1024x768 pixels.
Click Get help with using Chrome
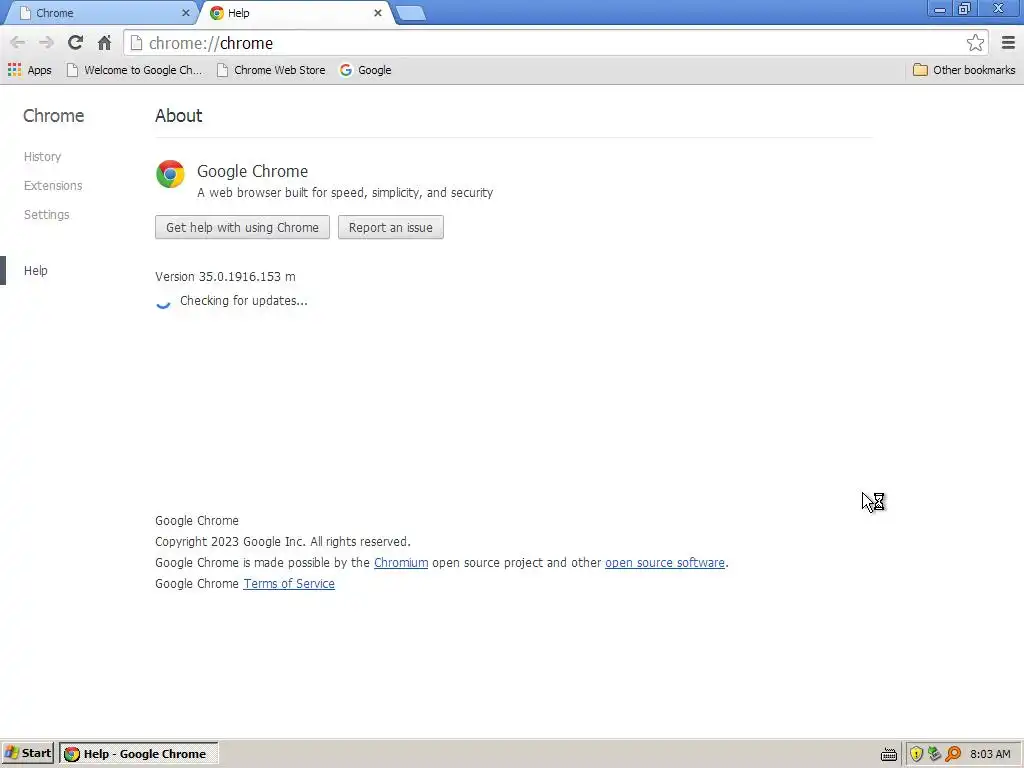tap(242, 227)
